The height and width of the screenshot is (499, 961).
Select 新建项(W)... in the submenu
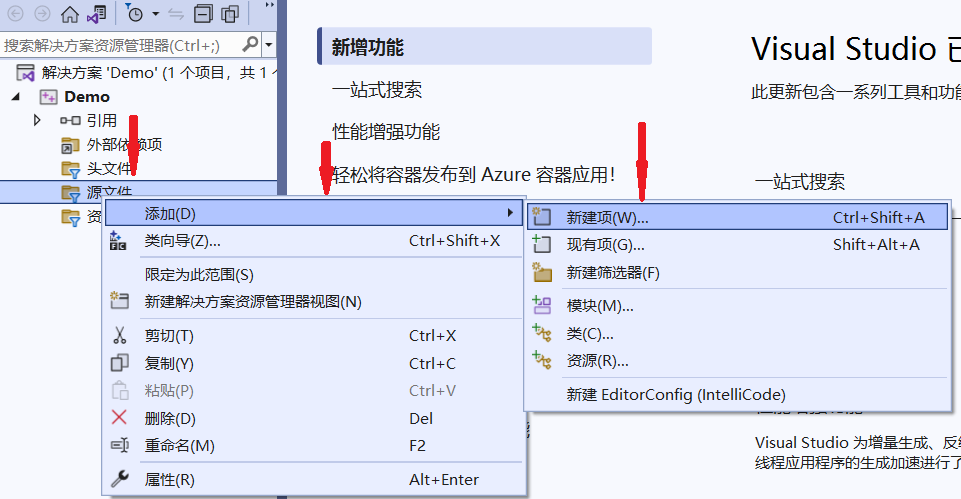(x=737, y=217)
